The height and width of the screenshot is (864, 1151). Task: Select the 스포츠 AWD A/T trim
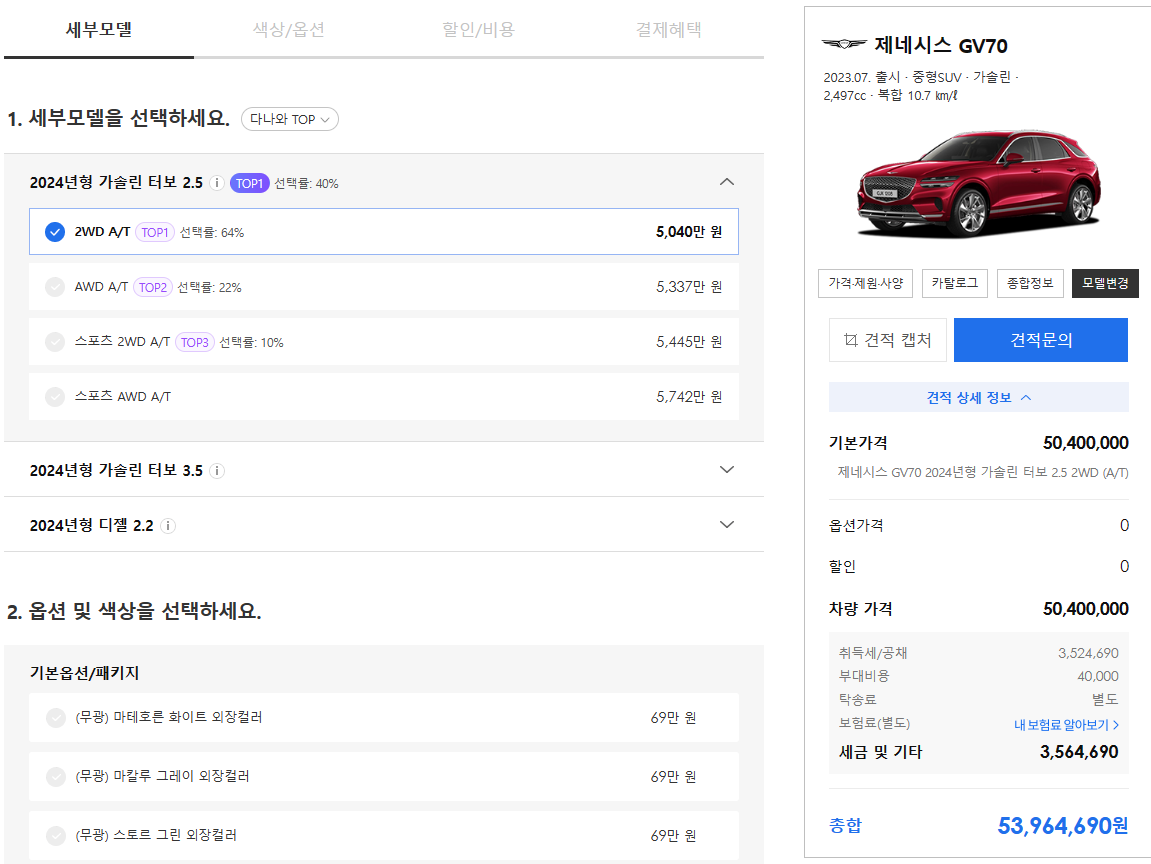coord(384,396)
